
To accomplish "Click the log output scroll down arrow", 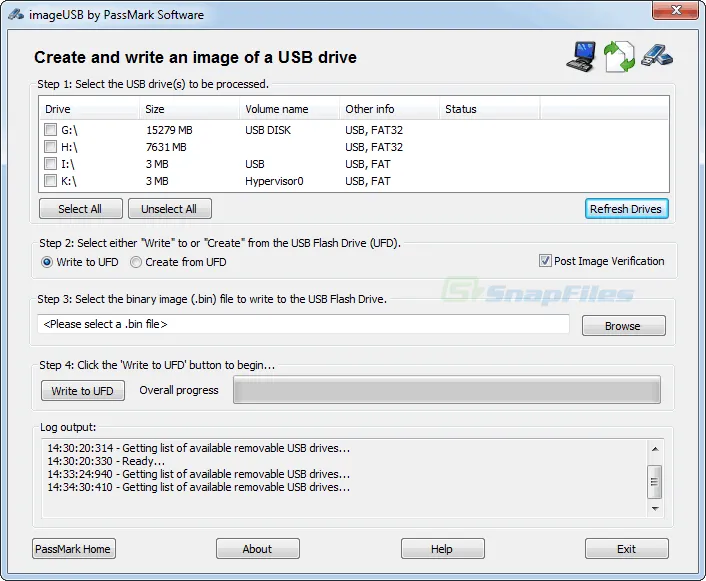I will pos(655,508).
